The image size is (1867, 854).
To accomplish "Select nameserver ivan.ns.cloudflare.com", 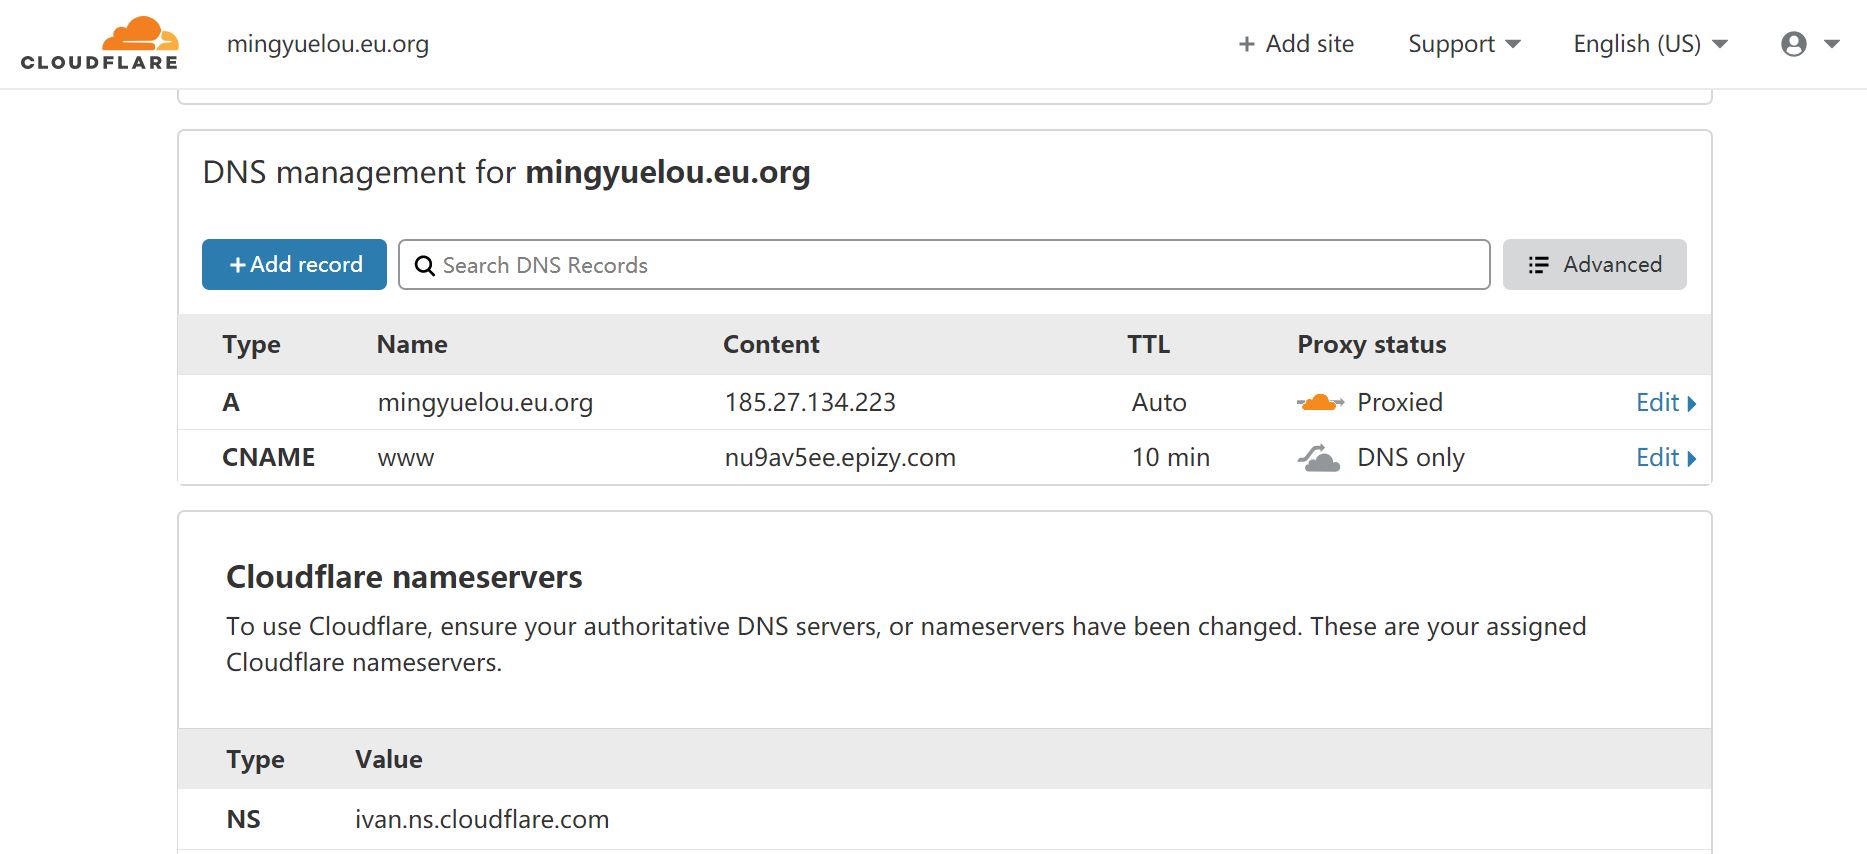I will pyautogui.click(x=482, y=819).
